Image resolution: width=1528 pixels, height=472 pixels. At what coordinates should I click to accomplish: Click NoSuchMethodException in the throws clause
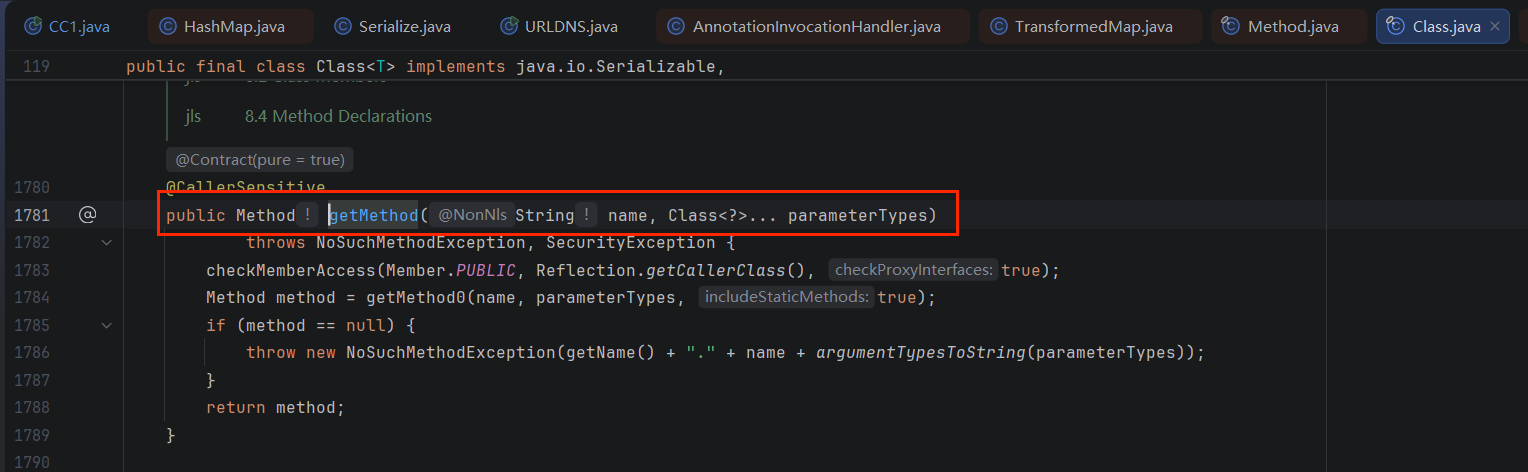421,242
